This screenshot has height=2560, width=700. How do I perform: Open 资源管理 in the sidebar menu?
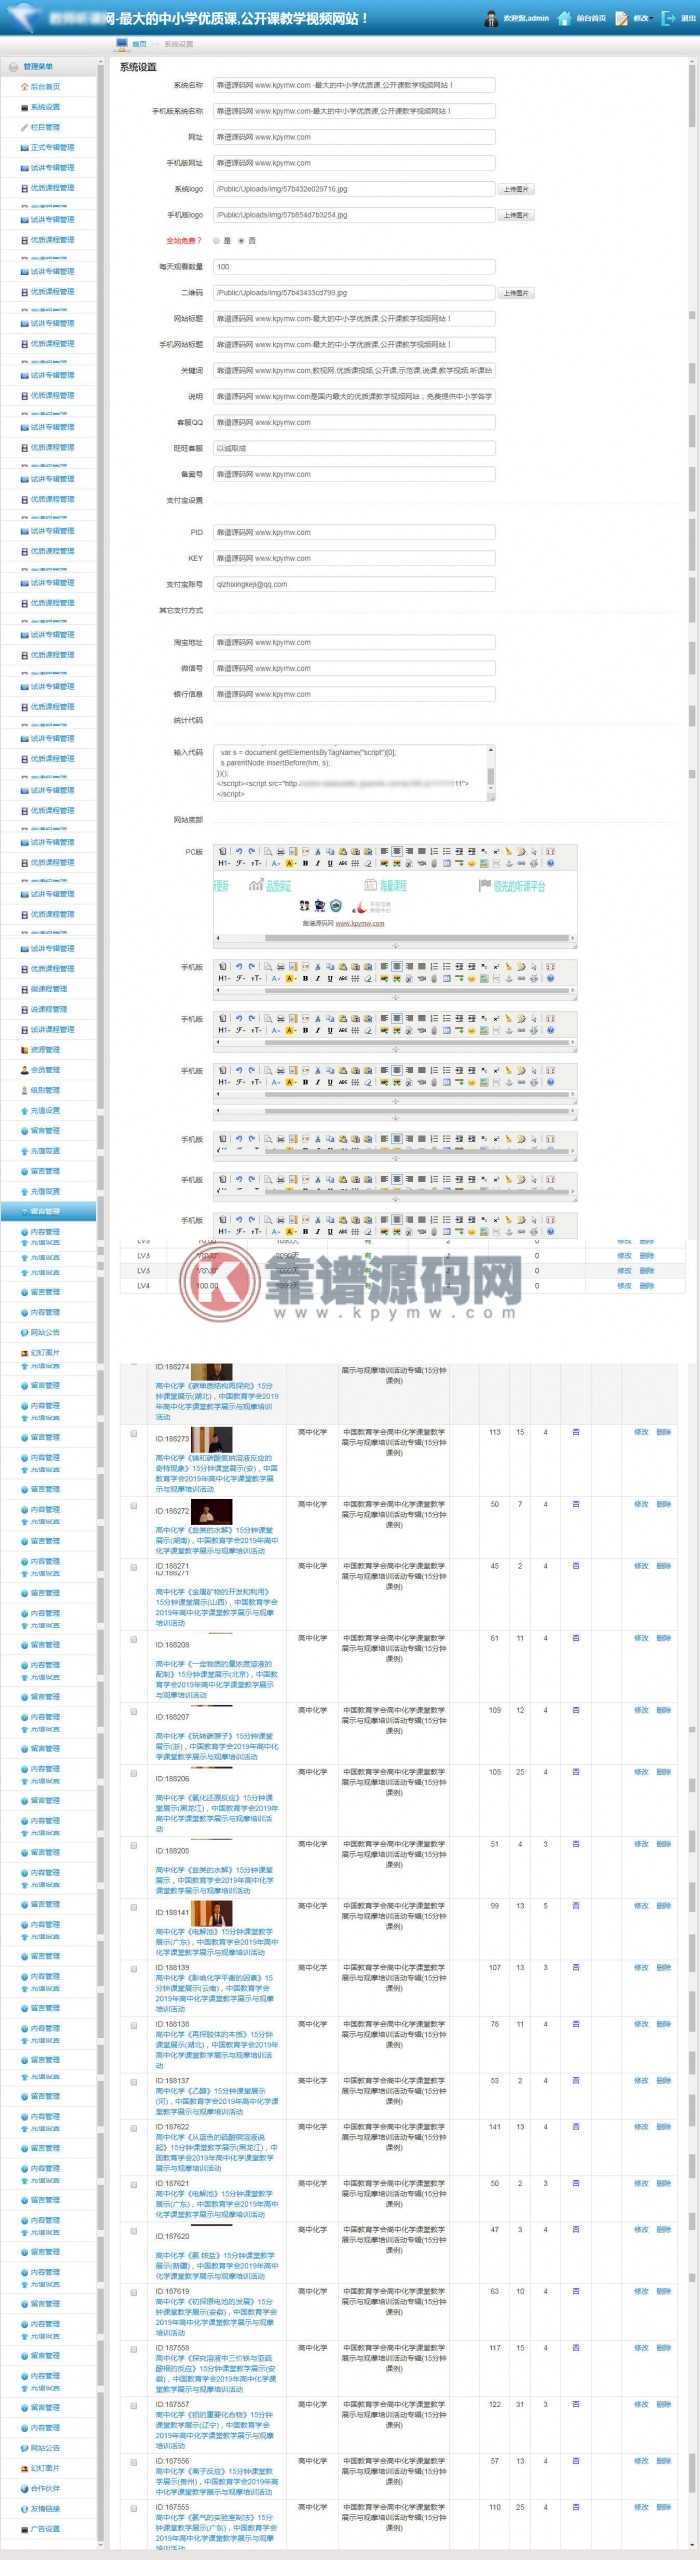pyautogui.click(x=44, y=1050)
